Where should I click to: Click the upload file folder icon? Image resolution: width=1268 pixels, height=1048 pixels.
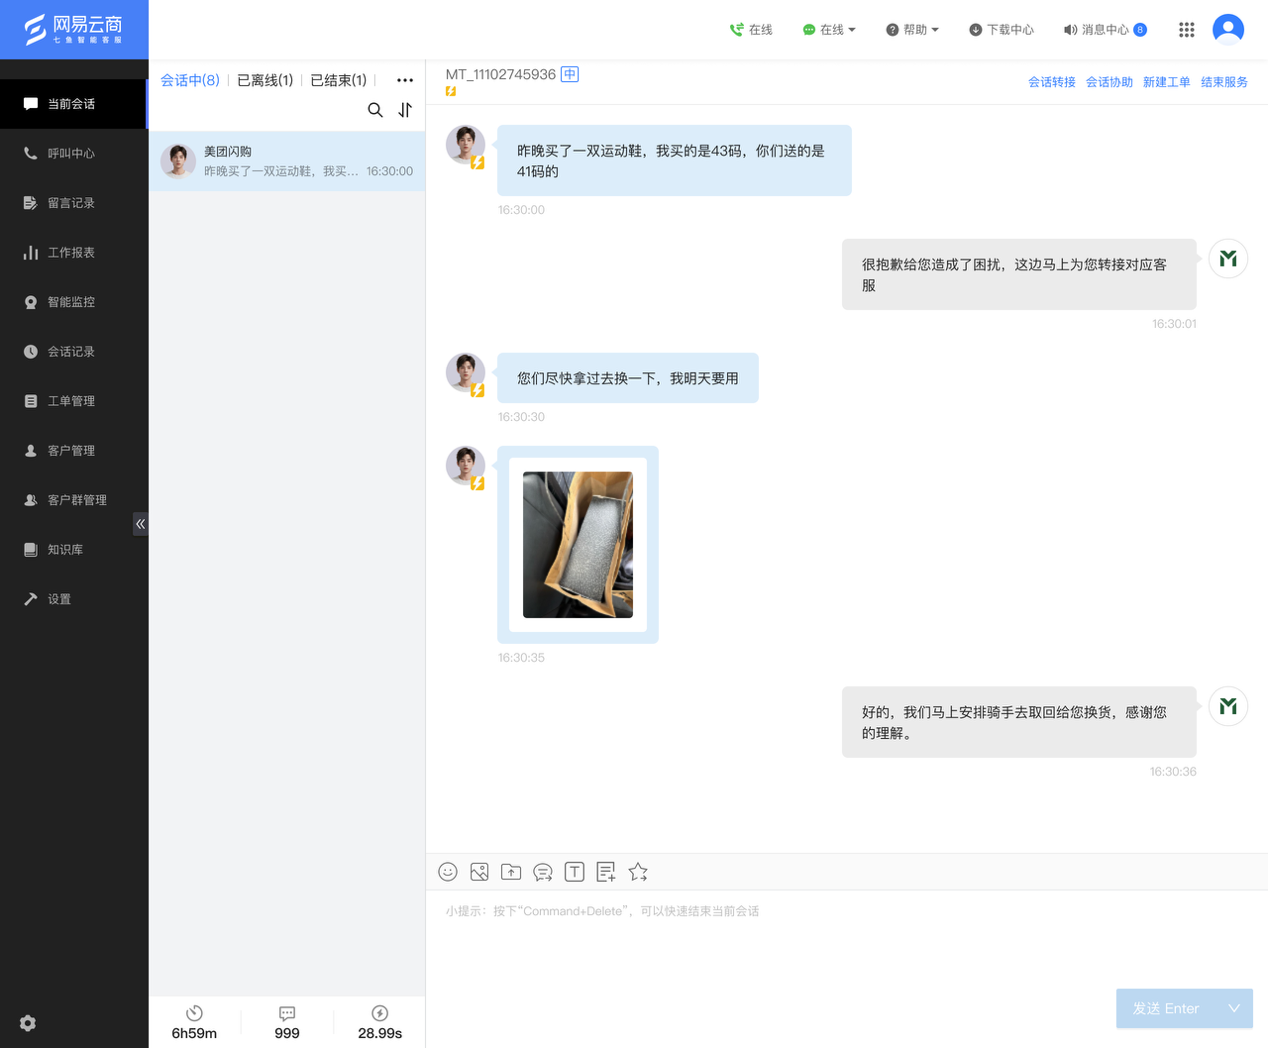pyautogui.click(x=511, y=872)
